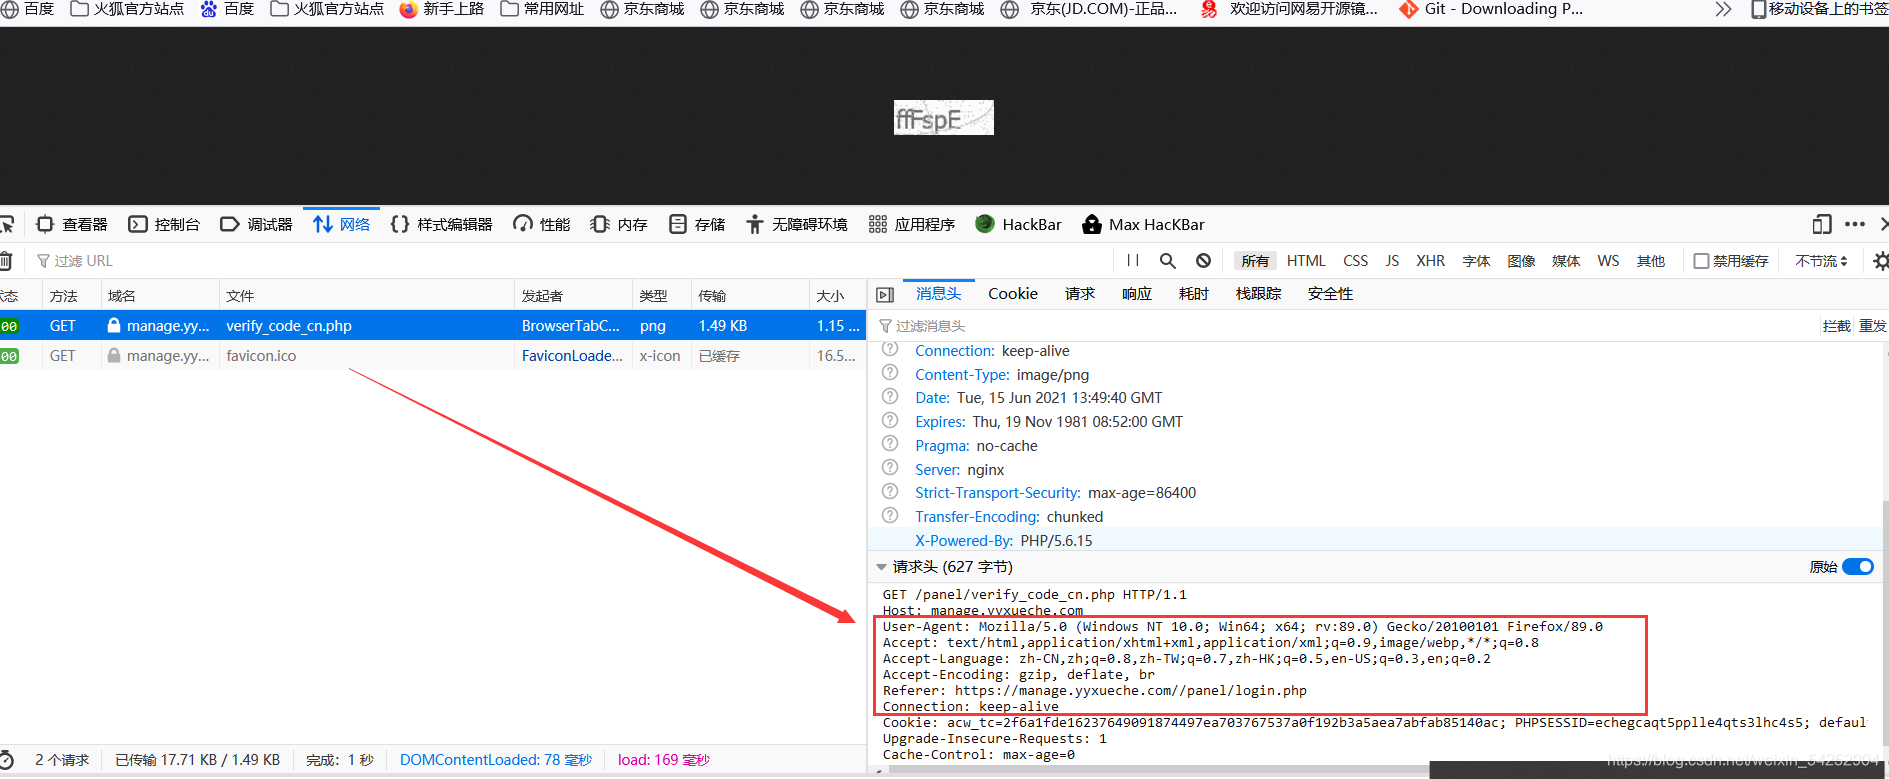Open the 内存 memory panel
This screenshot has width=1889, height=779.
point(619,224)
